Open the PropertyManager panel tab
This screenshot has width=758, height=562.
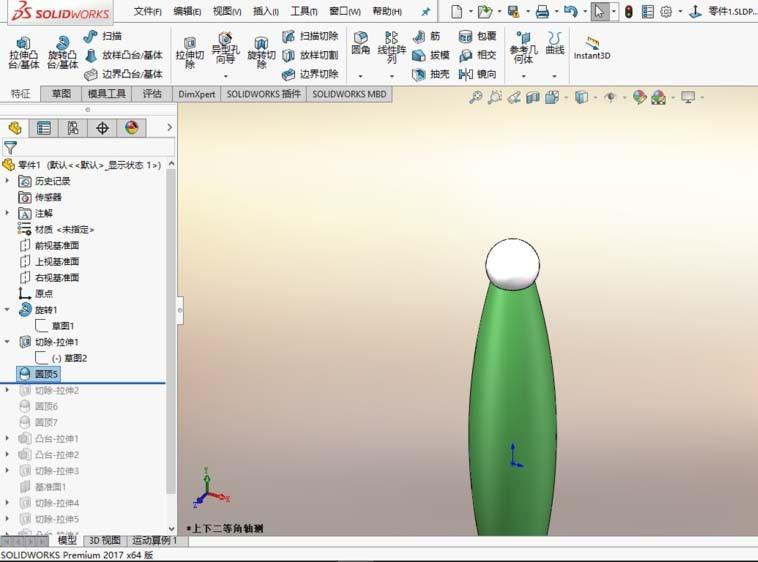click(x=44, y=128)
